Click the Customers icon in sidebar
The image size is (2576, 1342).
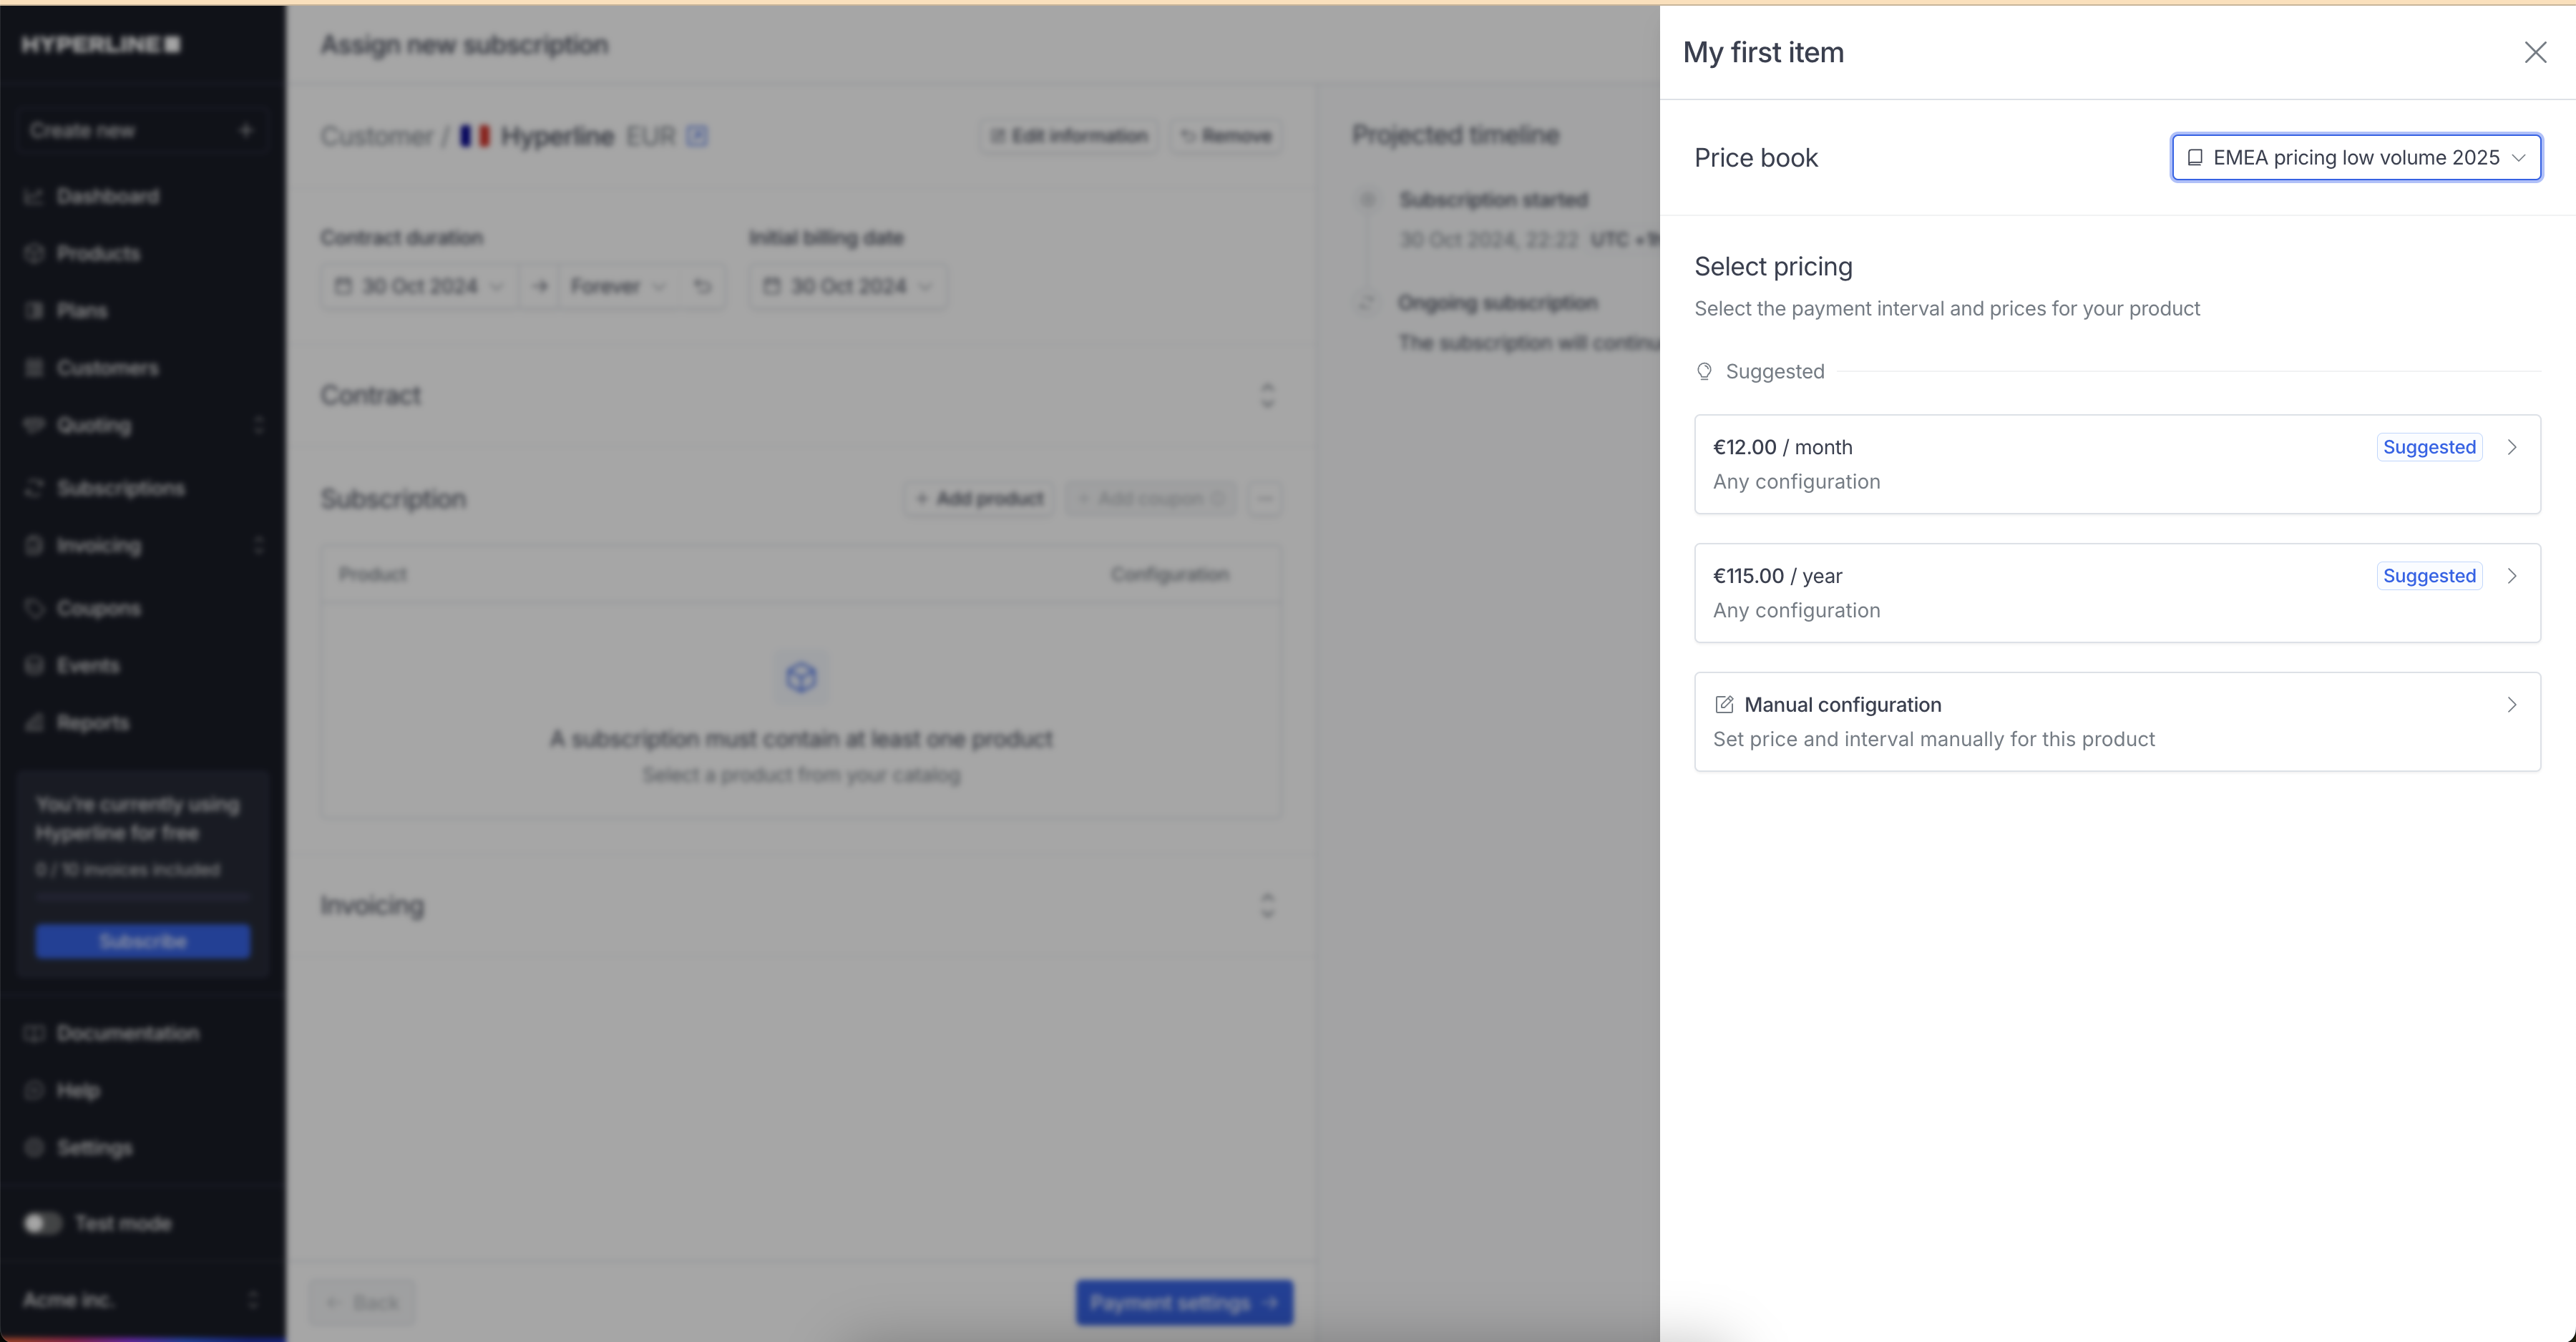click(34, 368)
